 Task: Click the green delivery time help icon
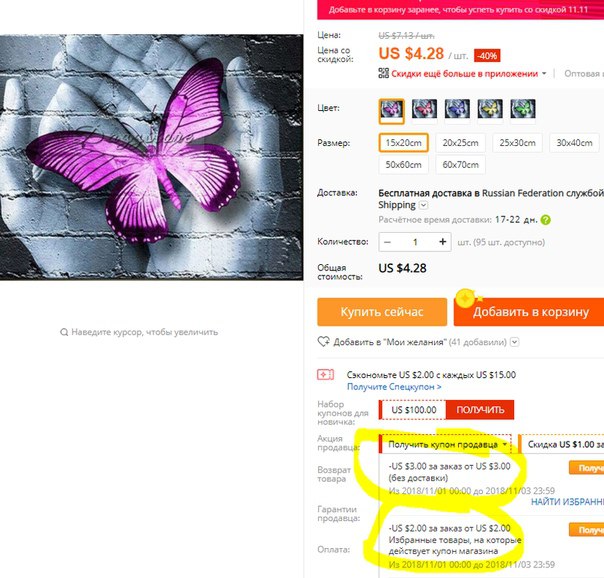[545, 220]
